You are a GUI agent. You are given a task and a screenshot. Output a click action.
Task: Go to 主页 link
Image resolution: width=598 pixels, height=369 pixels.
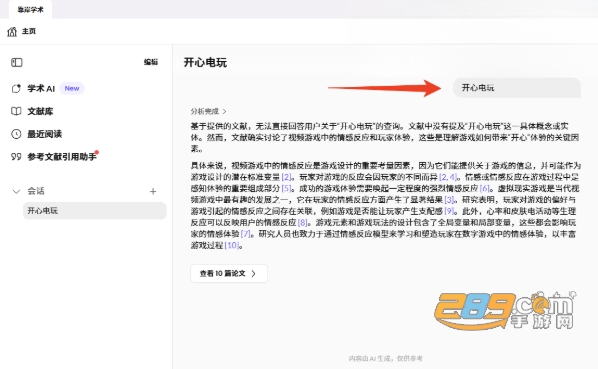[29, 31]
